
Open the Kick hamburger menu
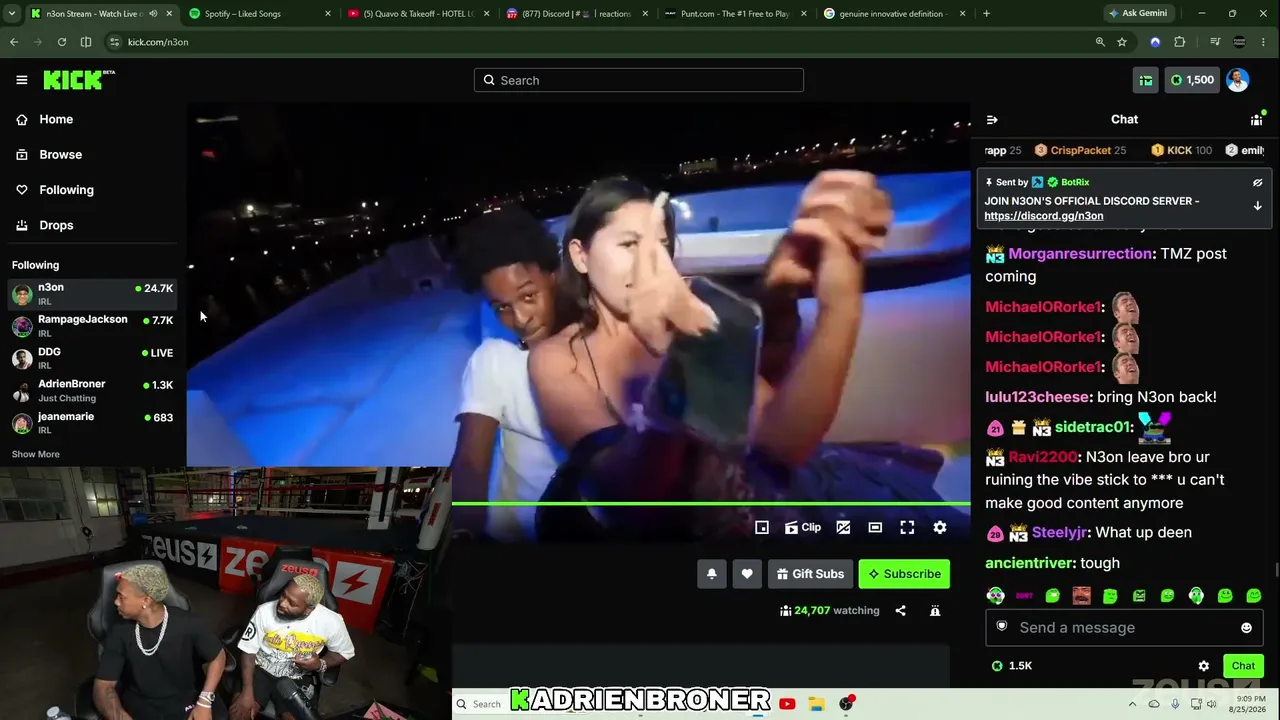[x=21, y=80]
